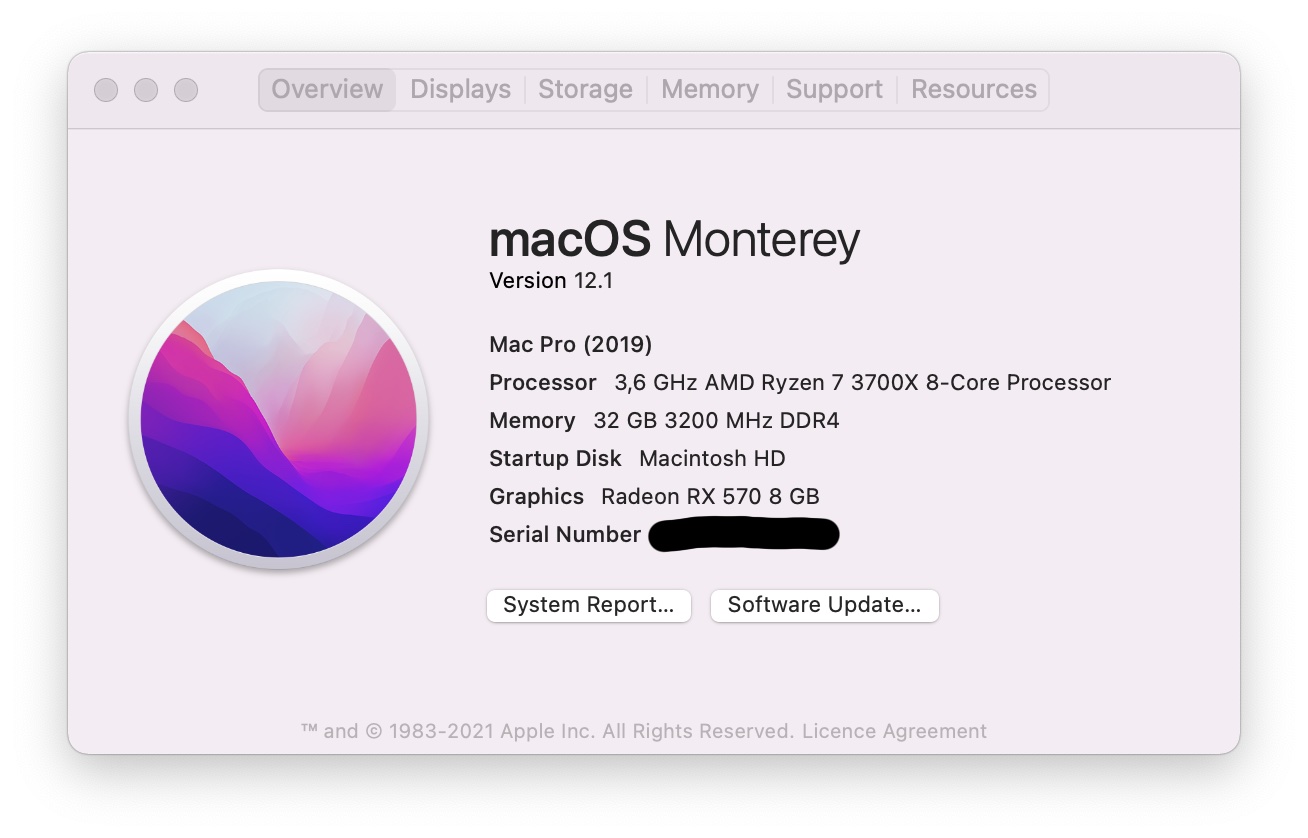This screenshot has height=838, width=1308.
Task: Click the Version 12.1 text
Action: (550, 281)
